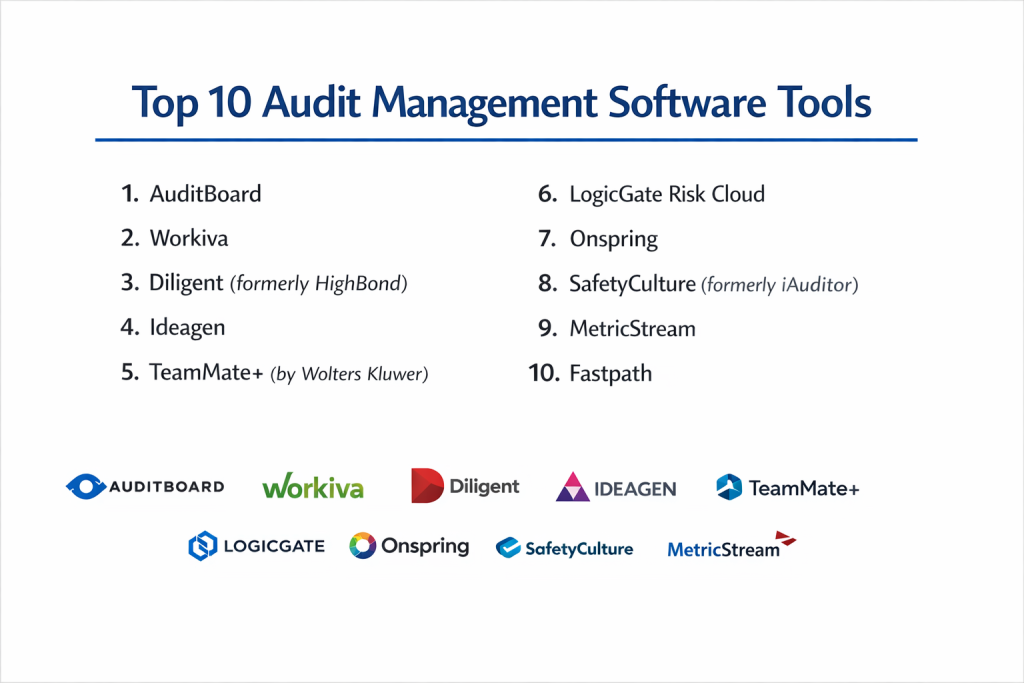
Task: Click the green Workiva logo
Action: [313, 487]
